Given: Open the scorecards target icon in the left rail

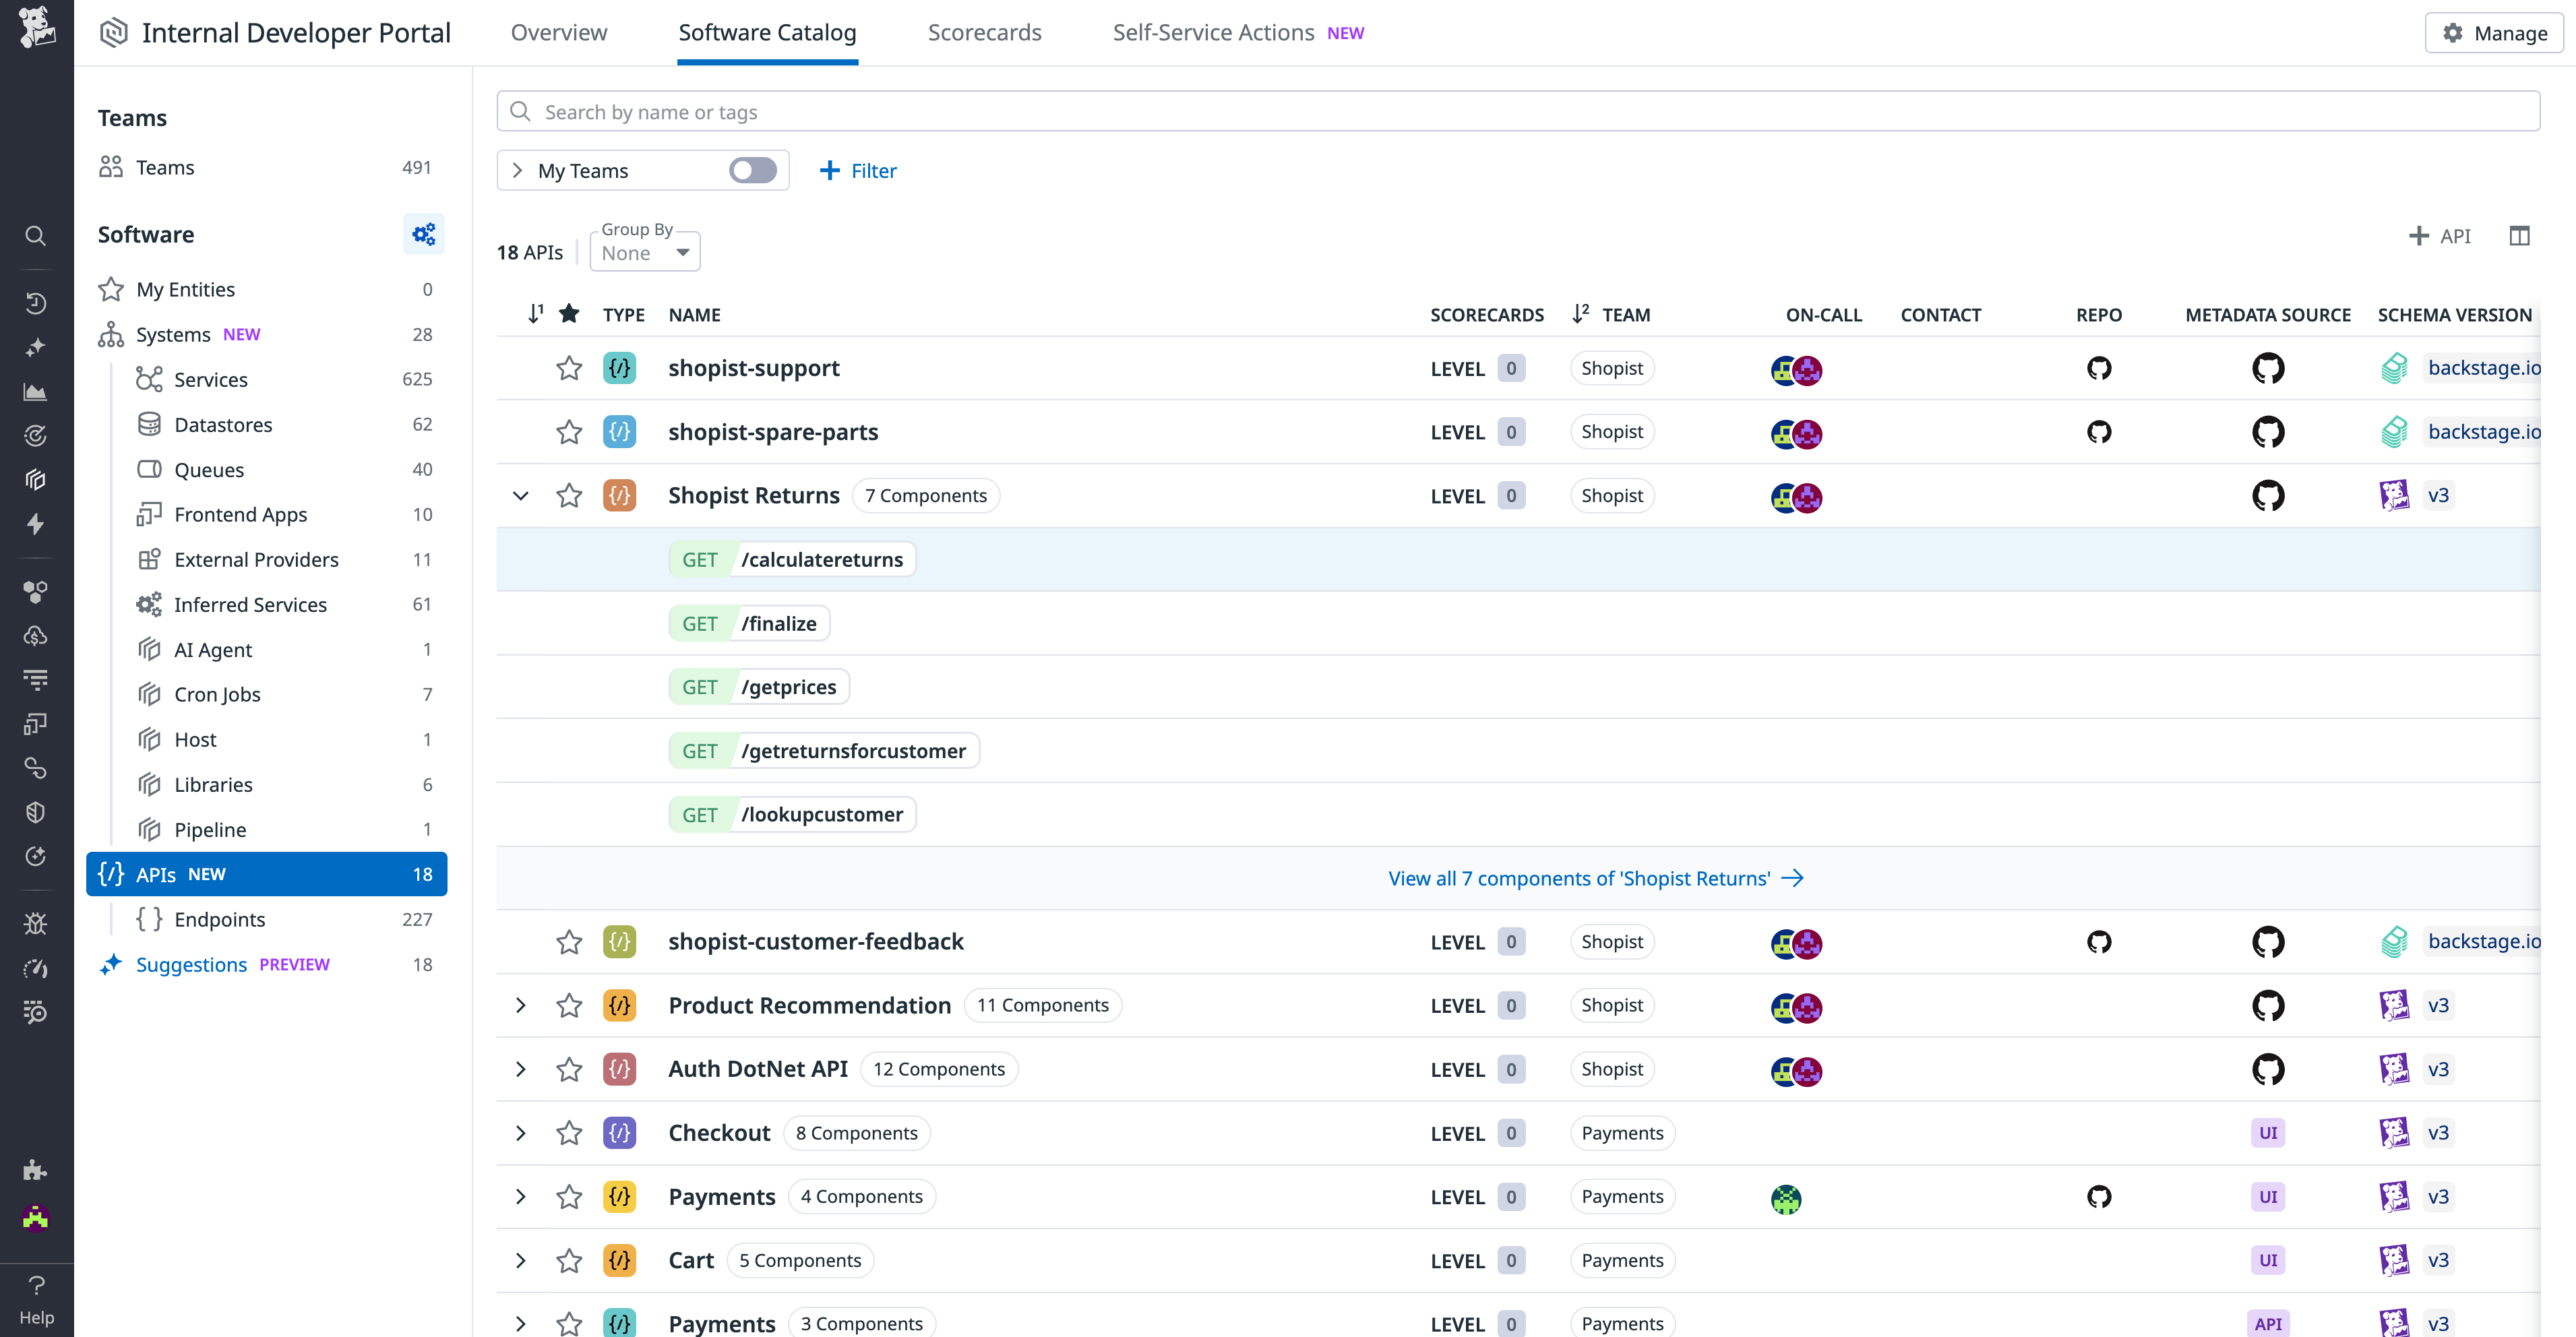Looking at the screenshot, I should [x=36, y=435].
